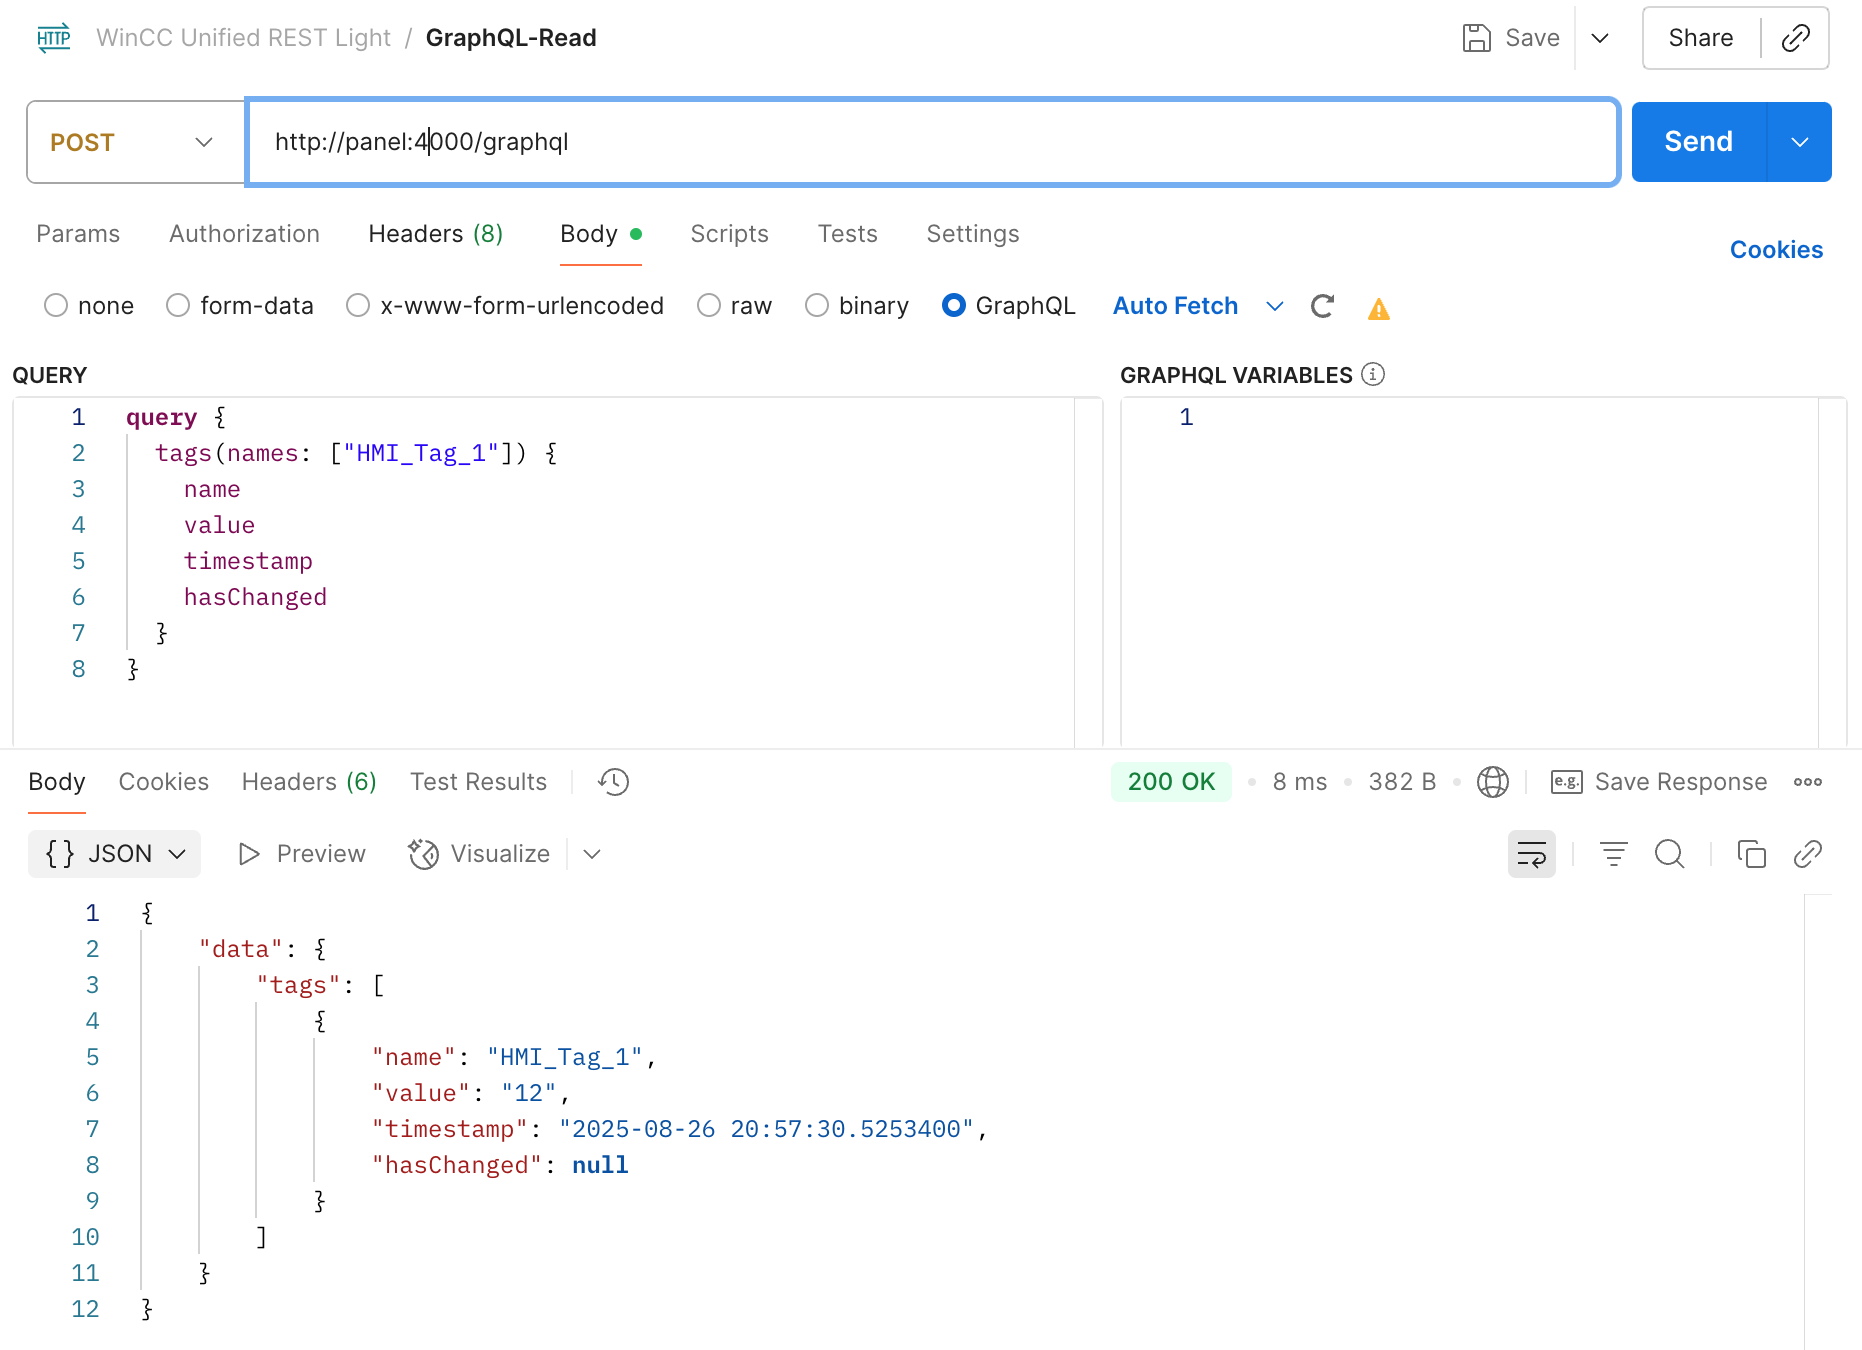
Task: Click the Visualize sparkle icon
Action: pos(423,854)
